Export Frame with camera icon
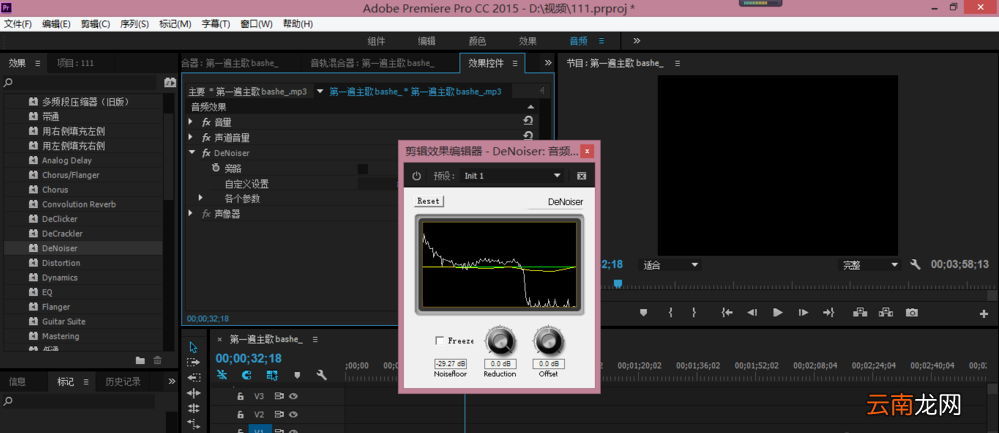Image resolution: width=999 pixels, height=433 pixels. (912, 313)
